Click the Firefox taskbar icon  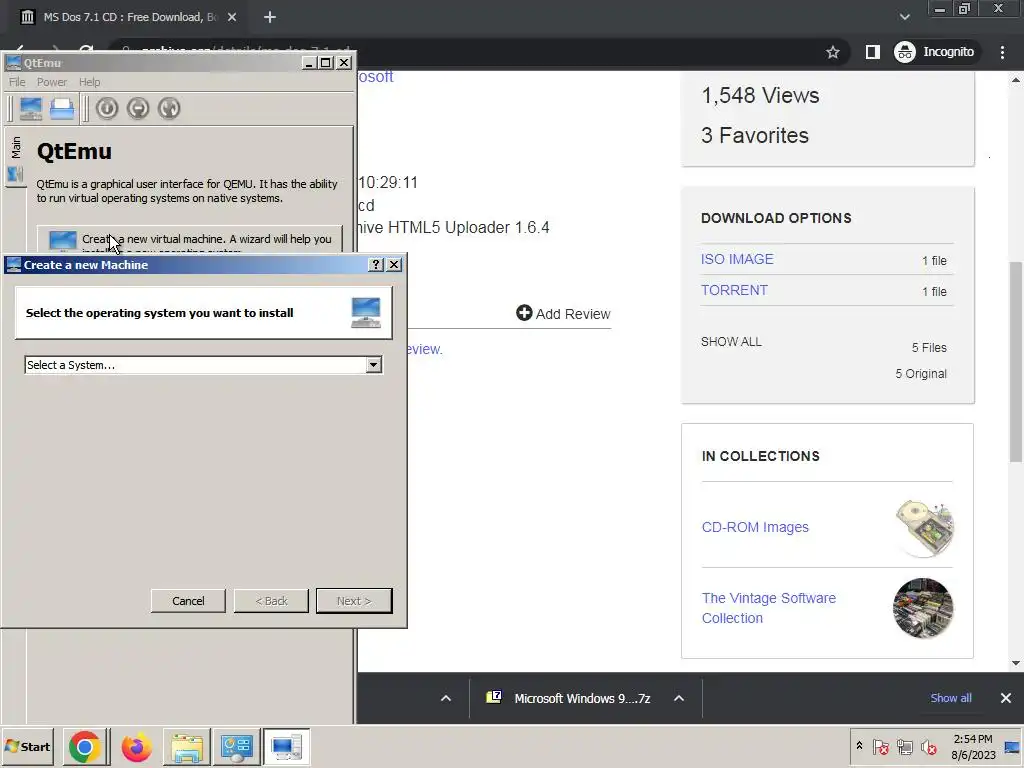point(136,747)
